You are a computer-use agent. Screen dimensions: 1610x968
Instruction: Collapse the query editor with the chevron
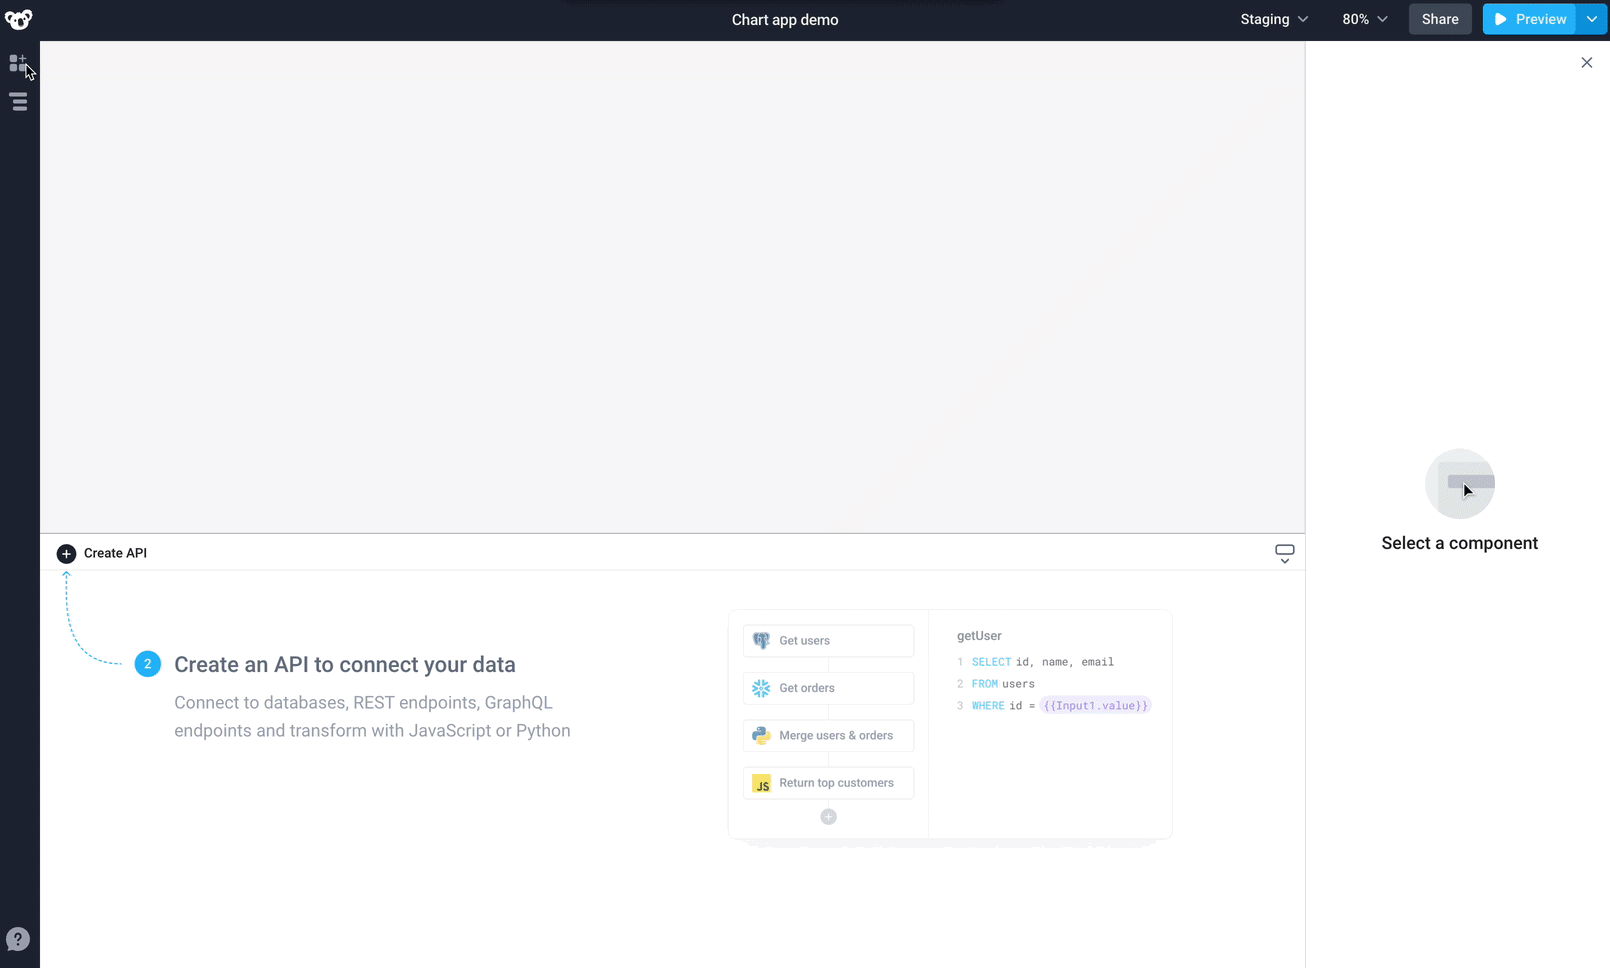(1284, 560)
